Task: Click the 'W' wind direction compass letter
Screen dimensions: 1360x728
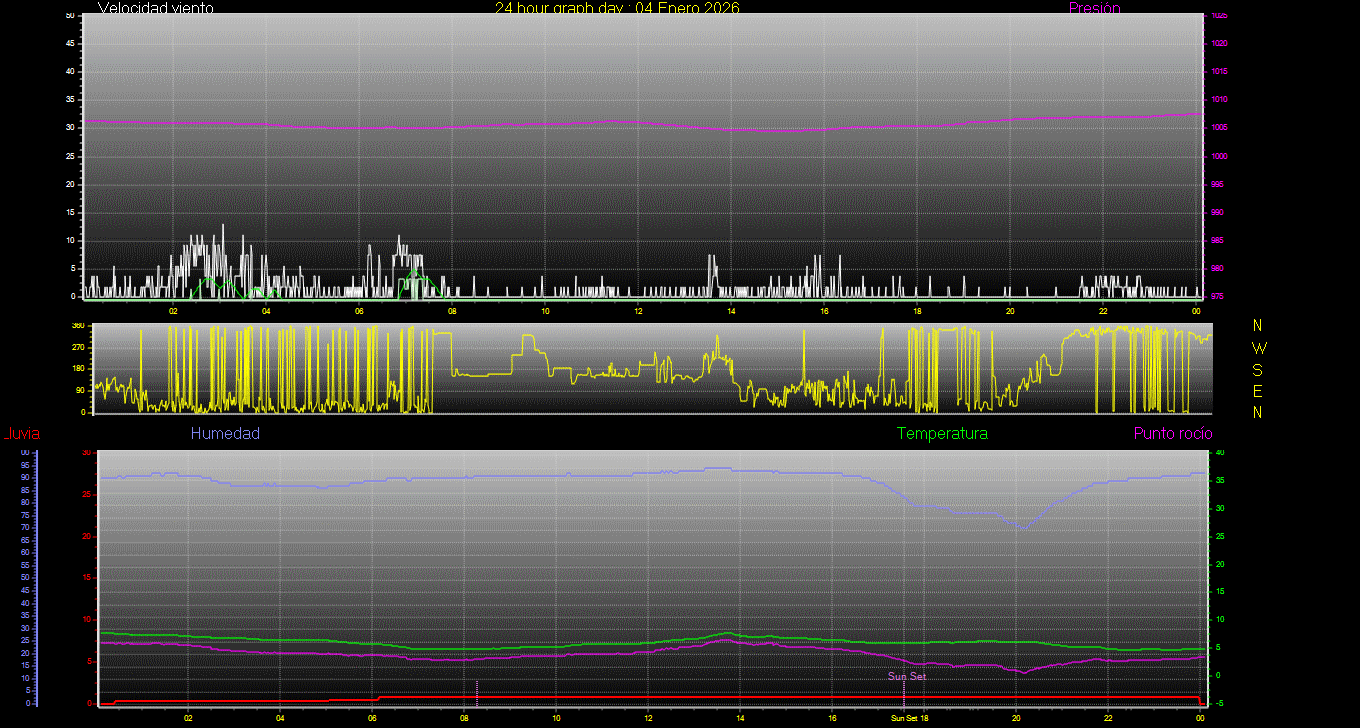Action: (1258, 348)
